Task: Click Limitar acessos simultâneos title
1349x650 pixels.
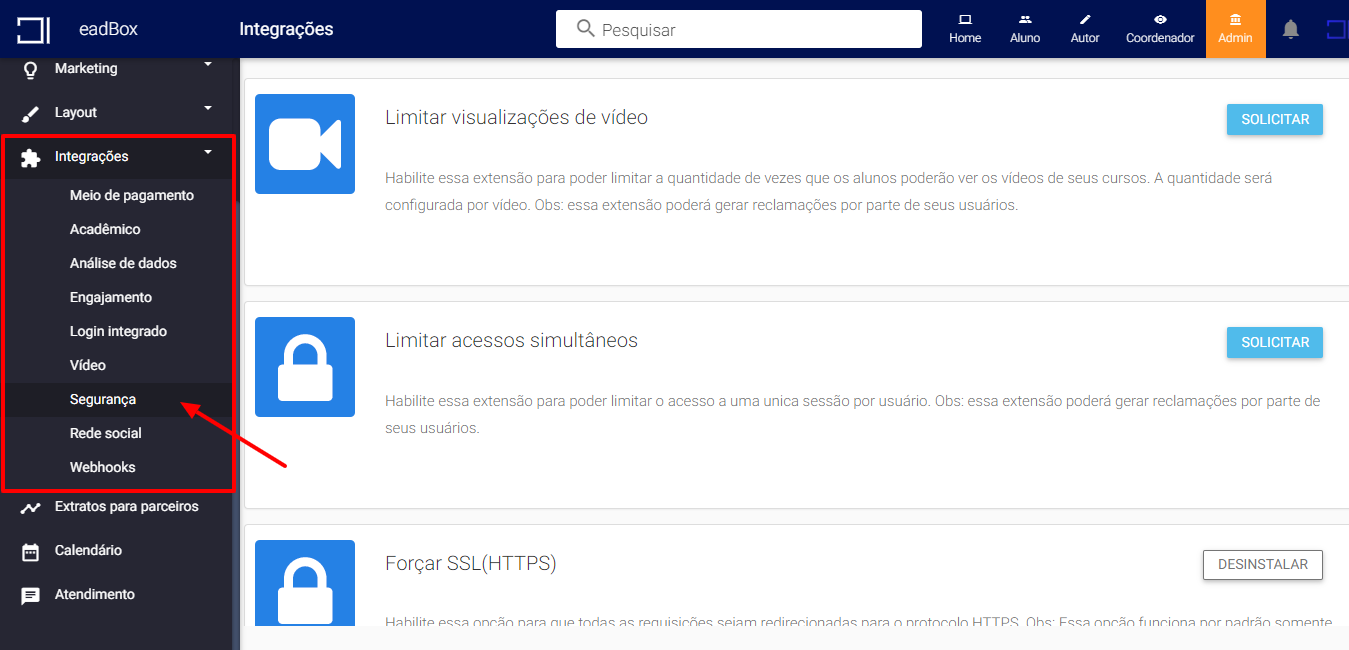Action: [511, 340]
